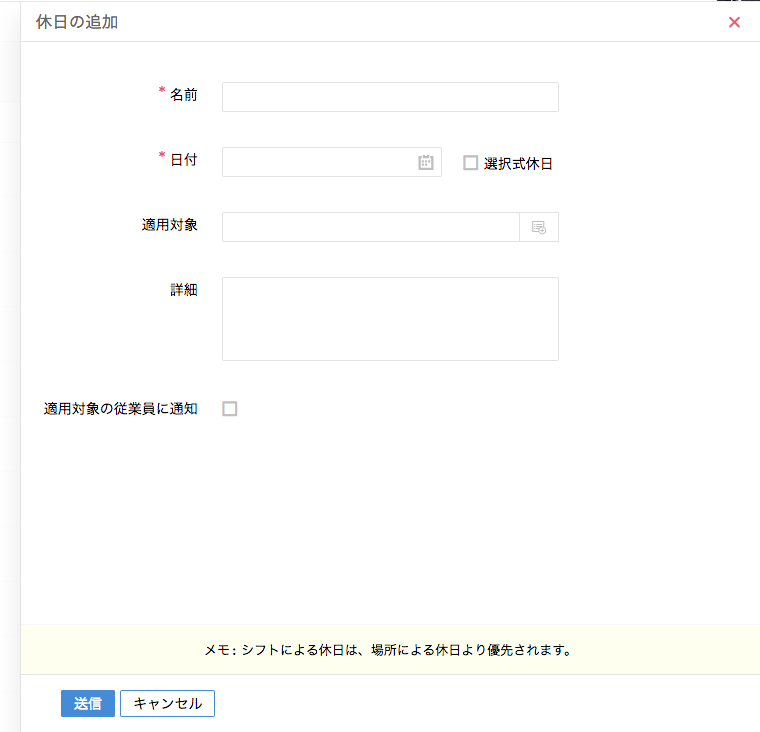Enable the 選択式休日 checkbox
This screenshot has width=760, height=732.
pyautogui.click(x=470, y=163)
